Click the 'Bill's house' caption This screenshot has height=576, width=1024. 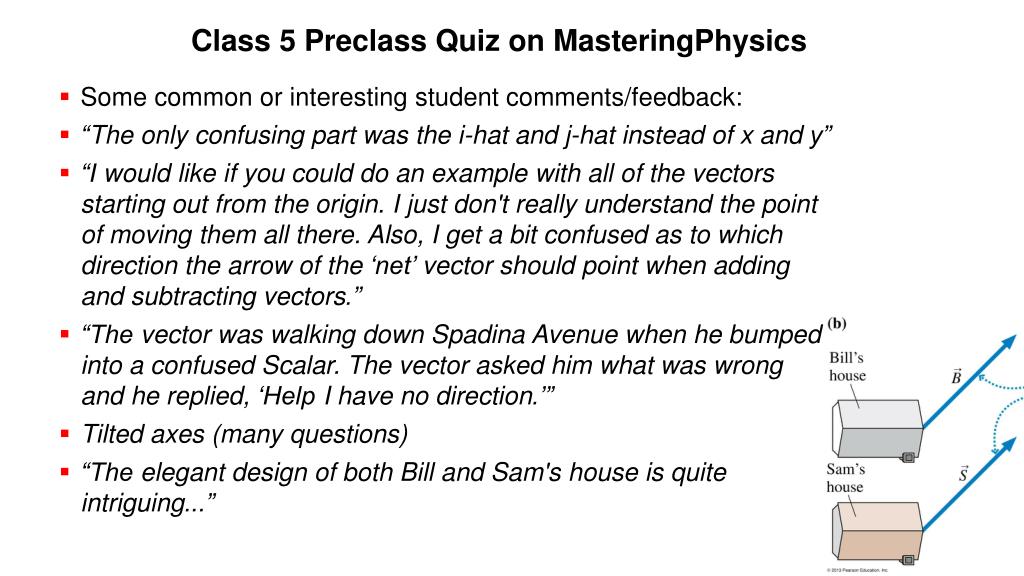[846, 367]
